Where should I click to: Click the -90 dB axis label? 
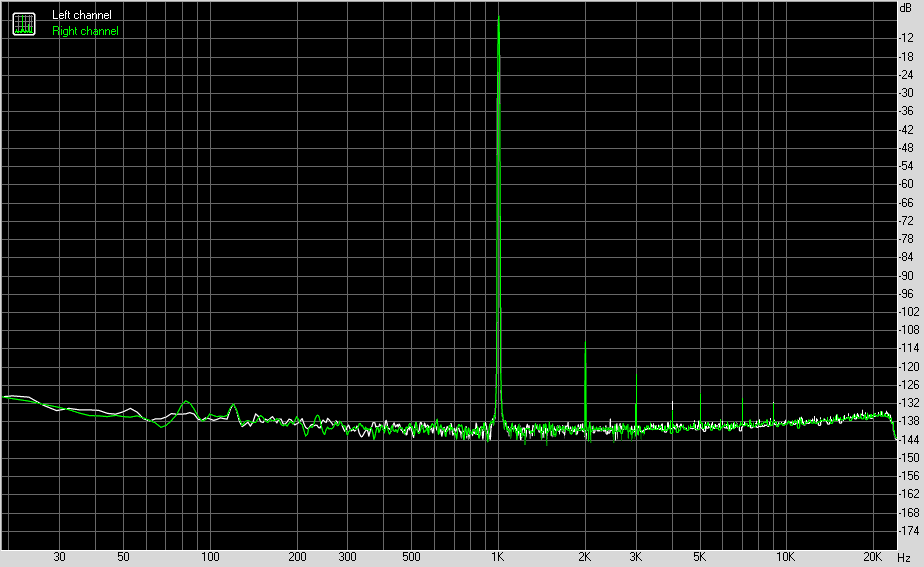click(x=908, y=275)
